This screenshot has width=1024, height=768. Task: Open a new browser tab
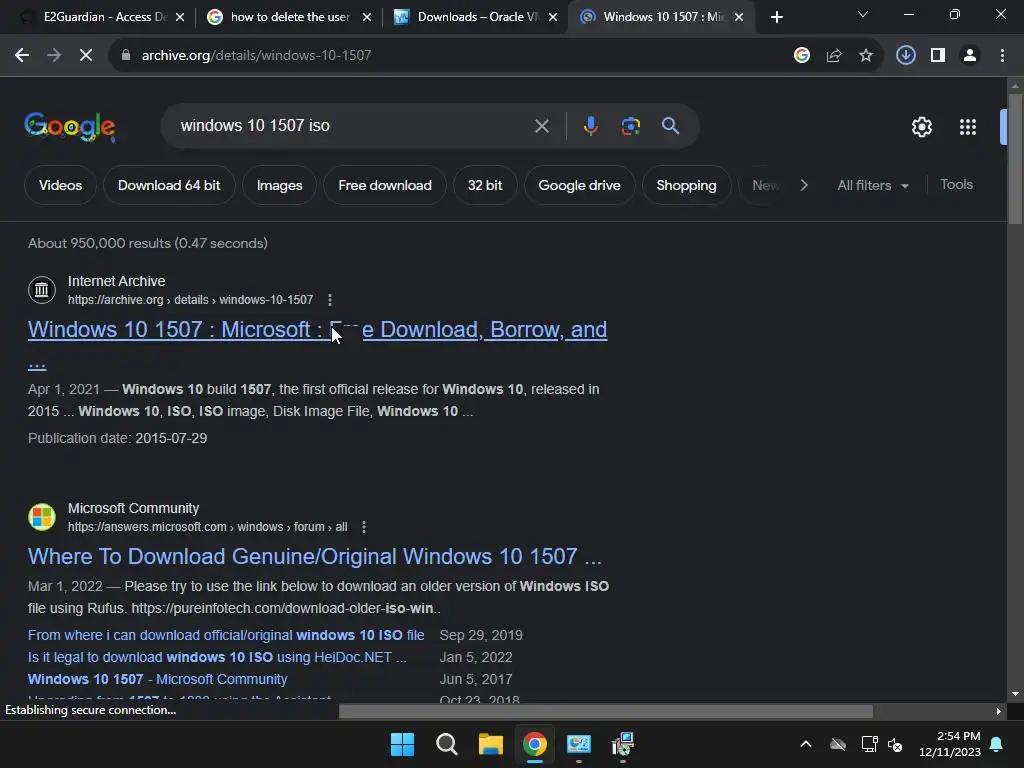tap(776, 17)
